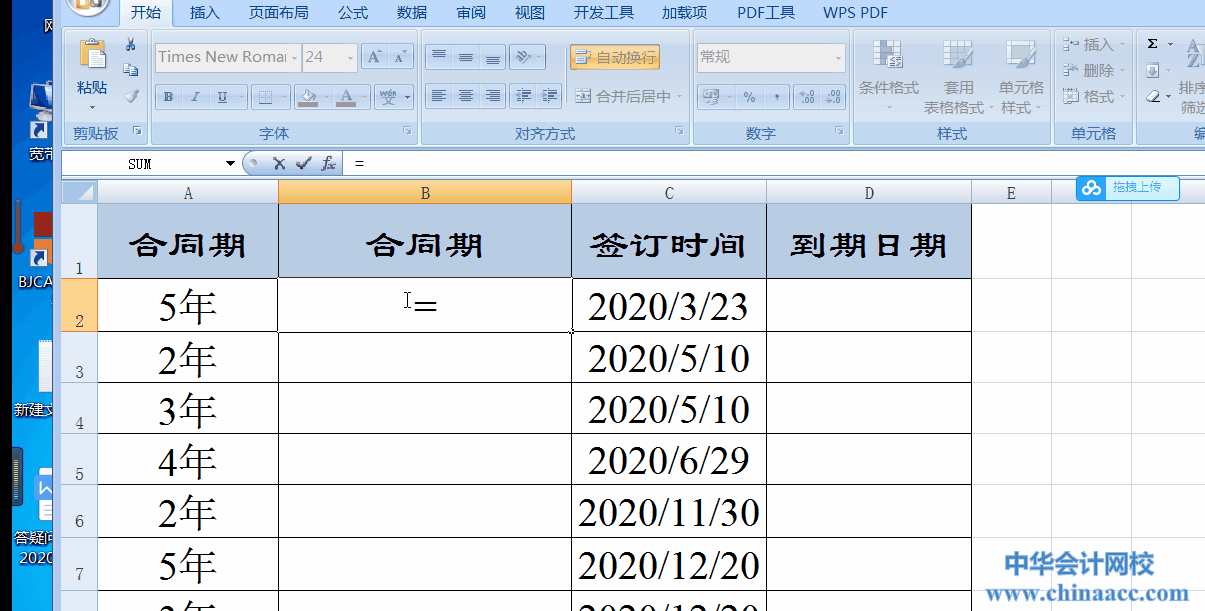Decrease font size with the small A icon

click(400, 57)
